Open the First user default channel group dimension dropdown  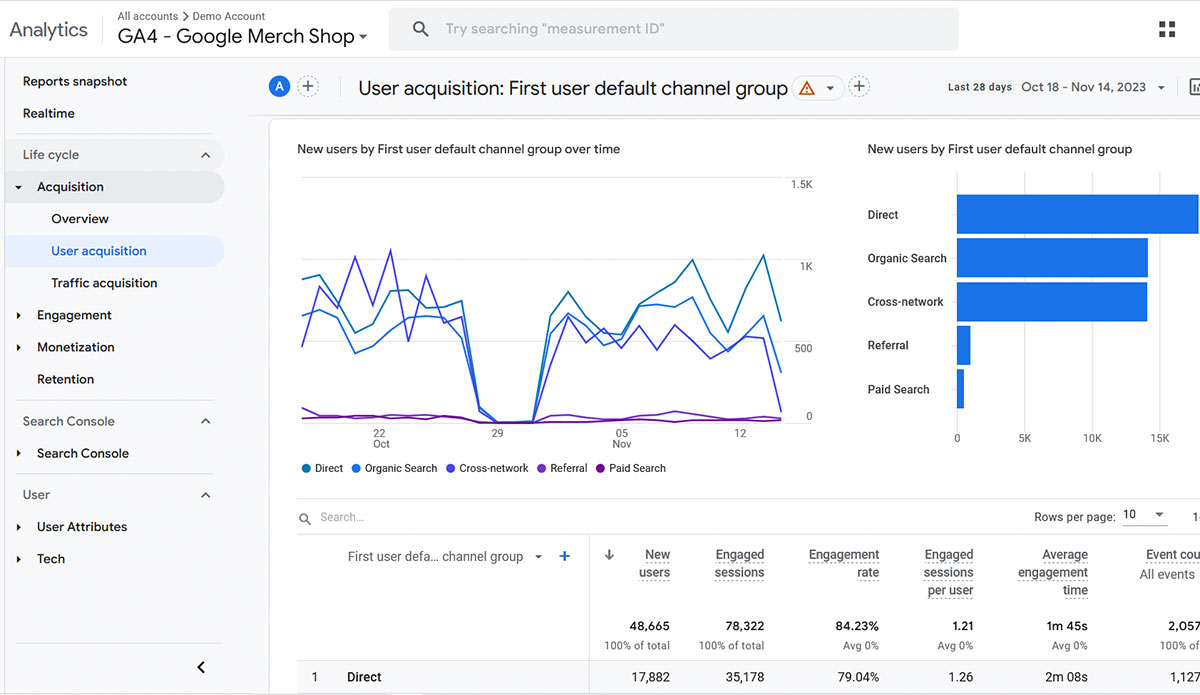445,557
